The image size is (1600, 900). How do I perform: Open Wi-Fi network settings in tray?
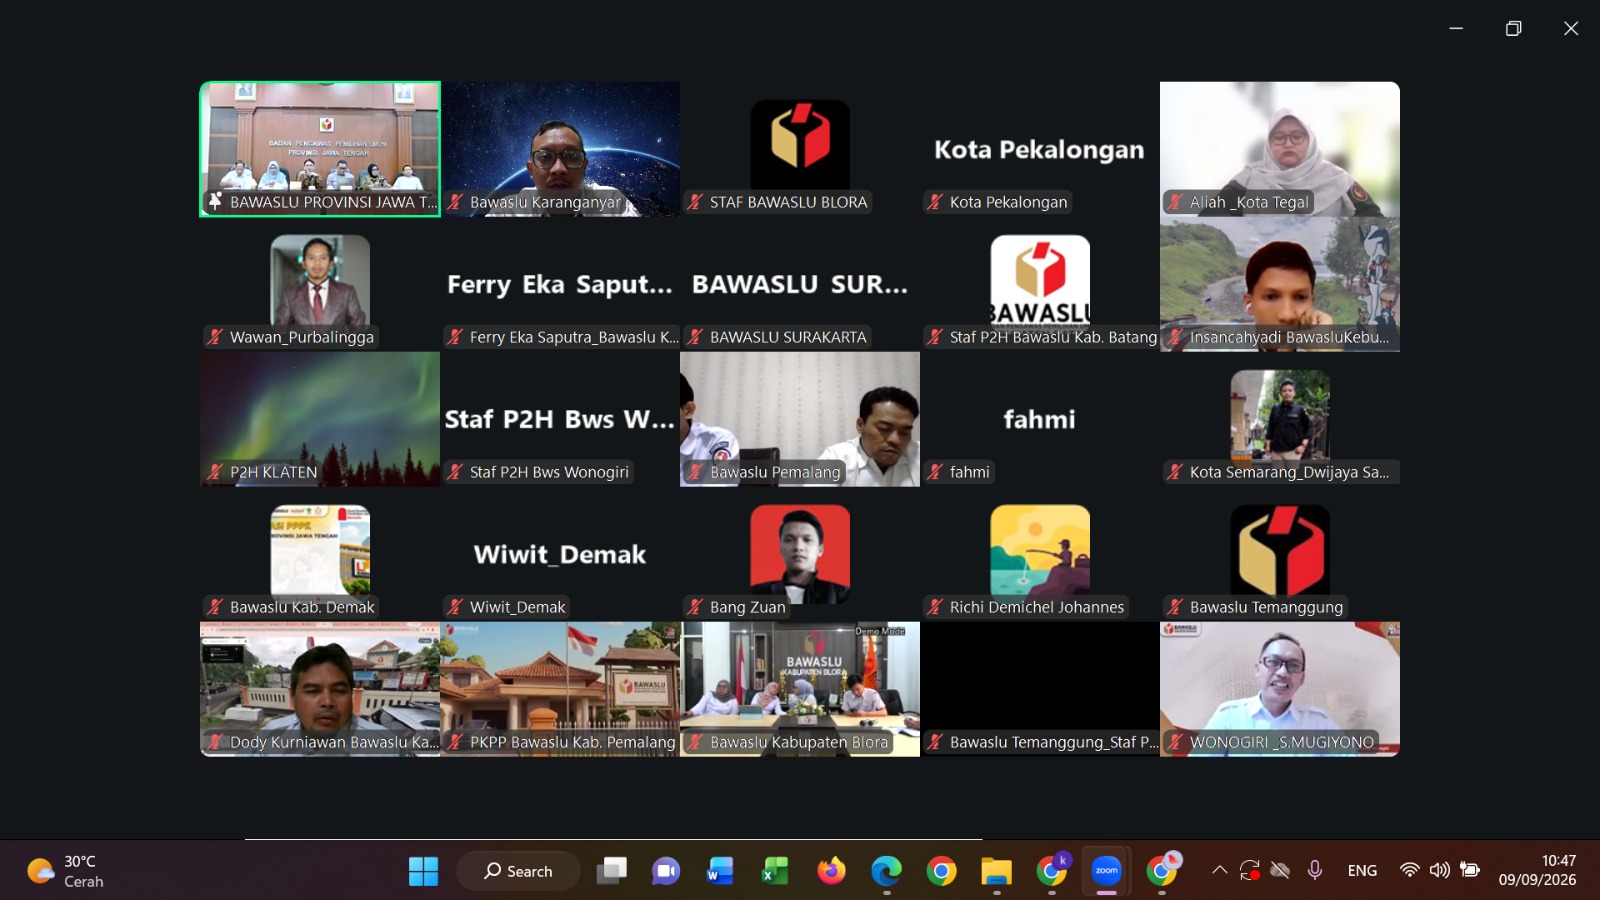1410,870
